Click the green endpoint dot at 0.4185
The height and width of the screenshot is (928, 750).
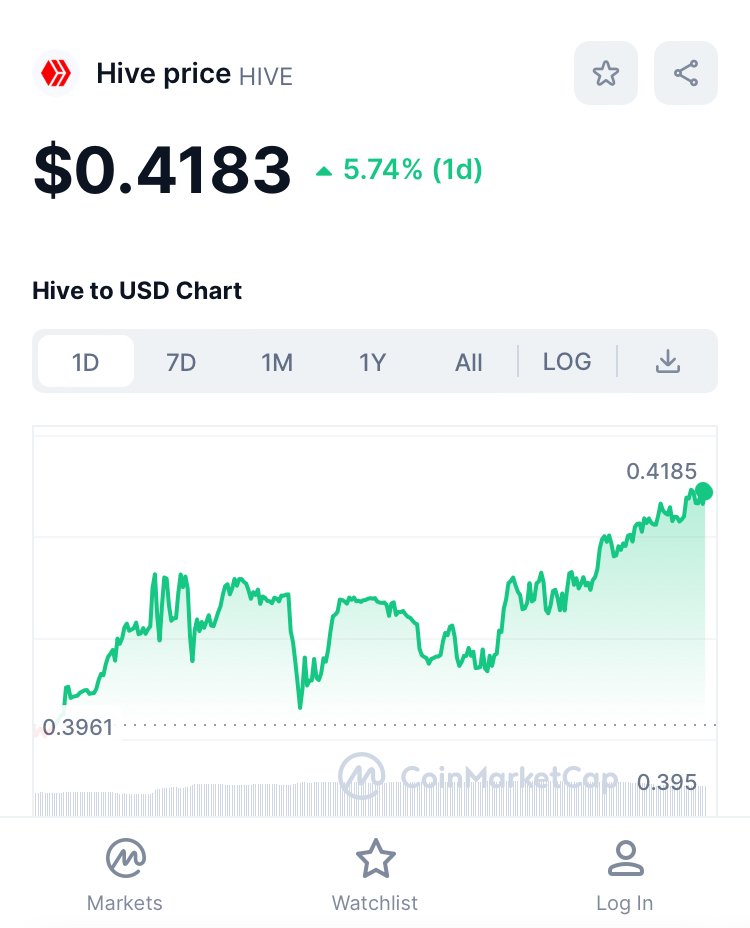pyautogui.click(x=703, y=491)
